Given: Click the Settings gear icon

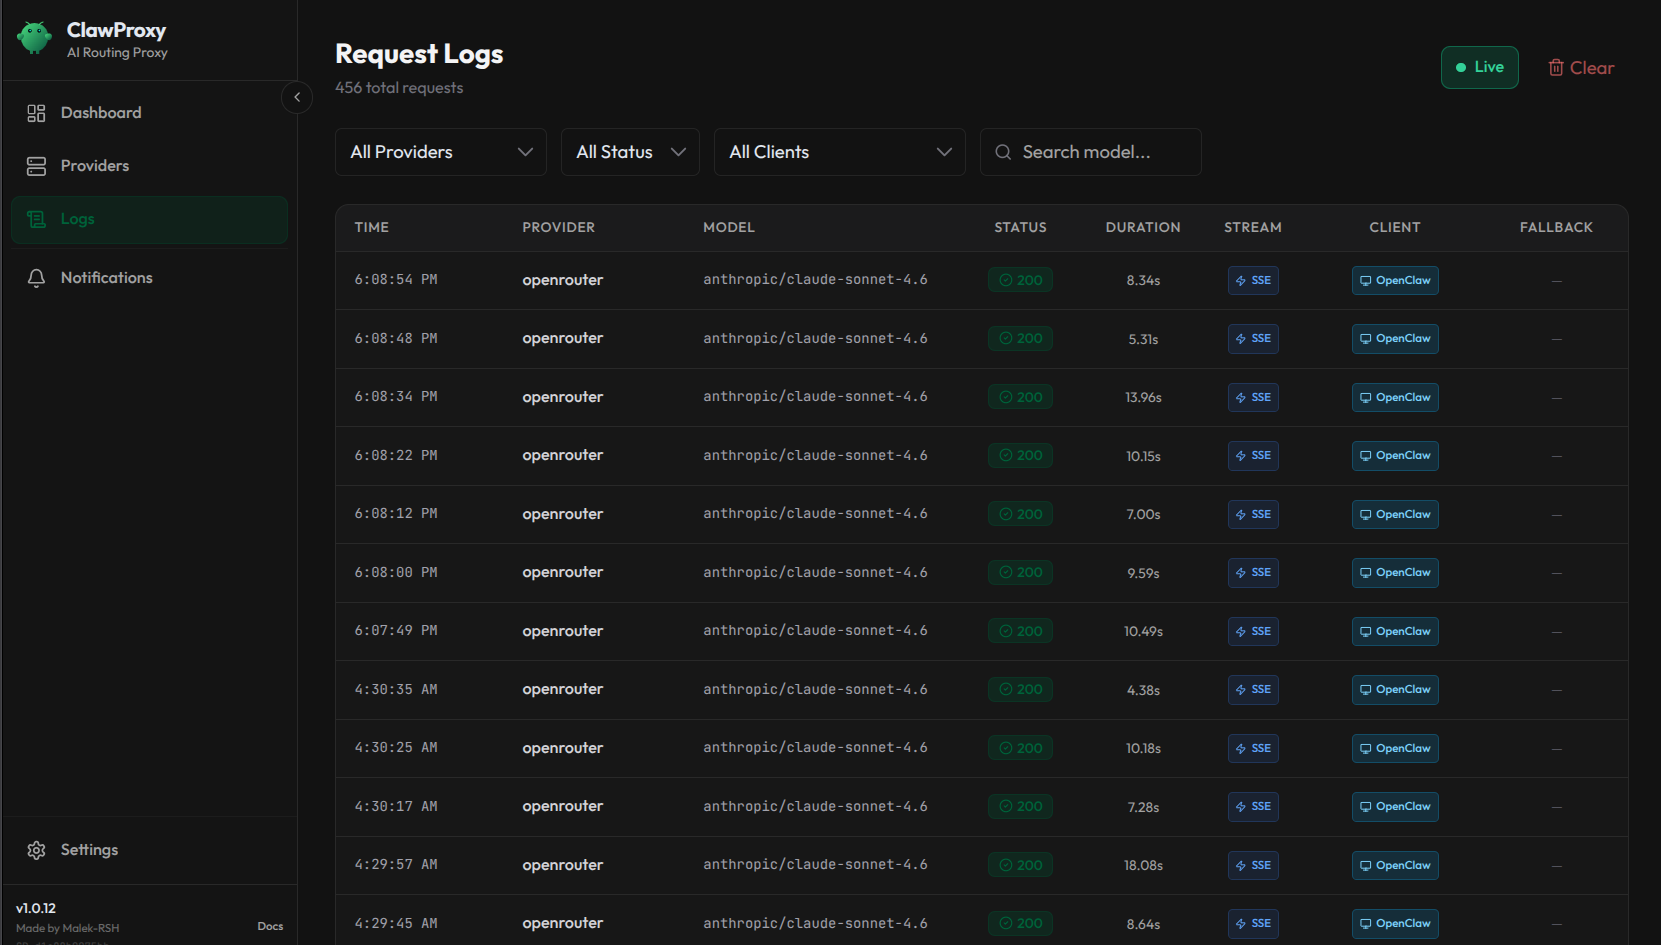Looking at the screenshot, I should coord(36,850).
